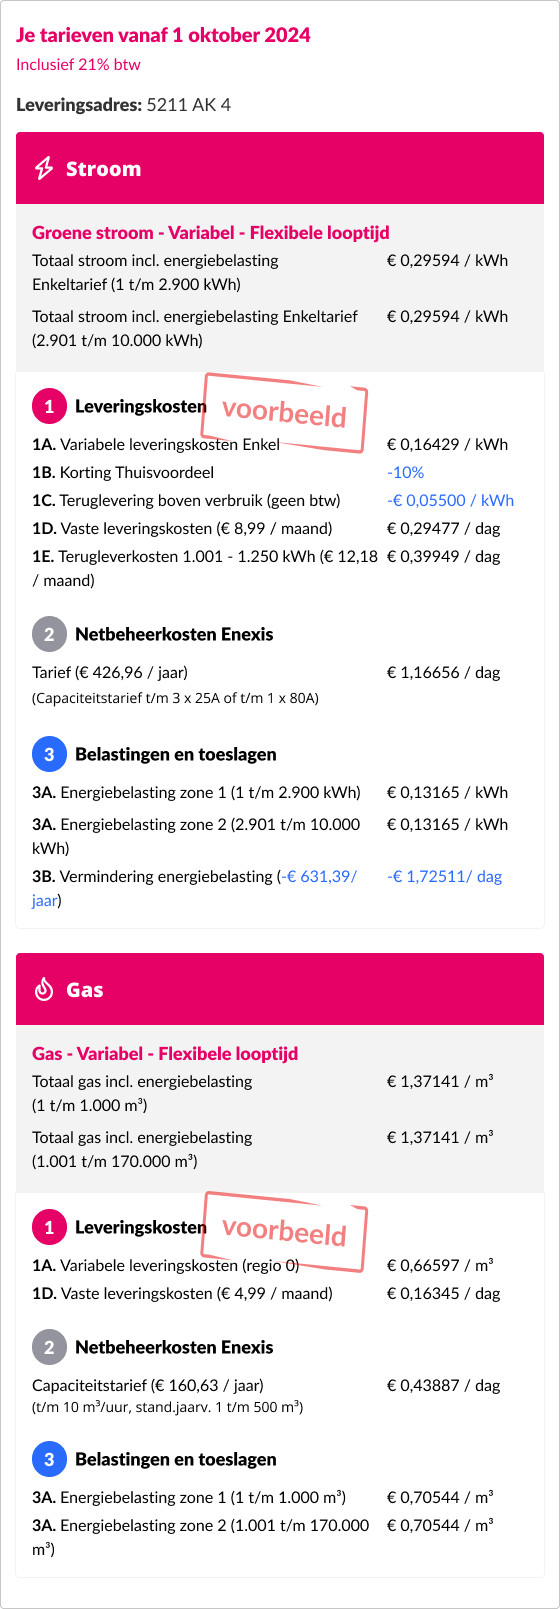This screenshot has width=560, height=1609.
Task: Click the -10% Thuisvoordeel discount value
Action: [405, 473]
